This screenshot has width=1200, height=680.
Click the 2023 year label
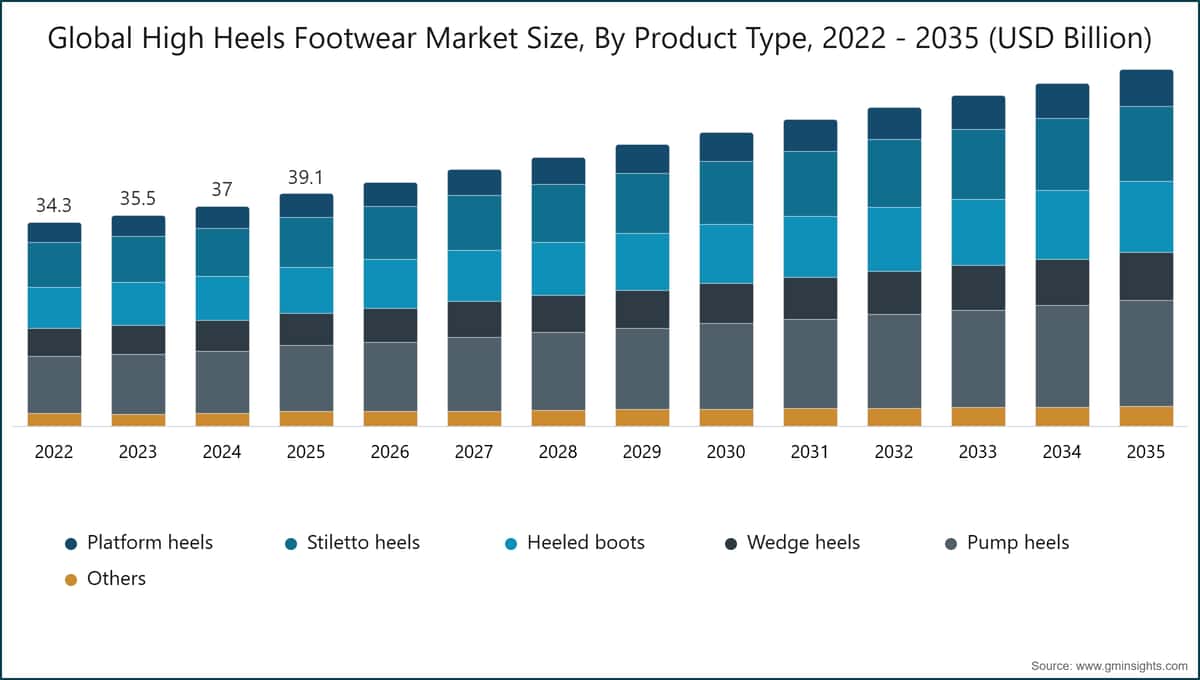coord(138,452)
